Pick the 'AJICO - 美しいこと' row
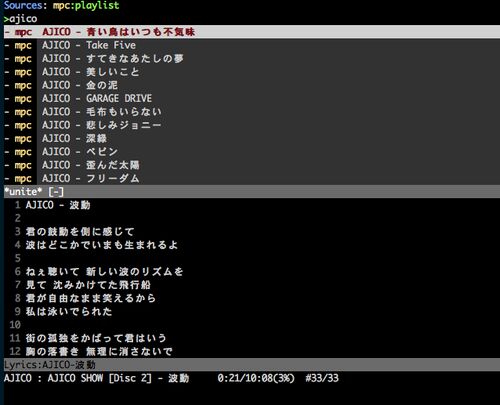The width and height of the screenshot is (500, 405). tap(252, 72)
